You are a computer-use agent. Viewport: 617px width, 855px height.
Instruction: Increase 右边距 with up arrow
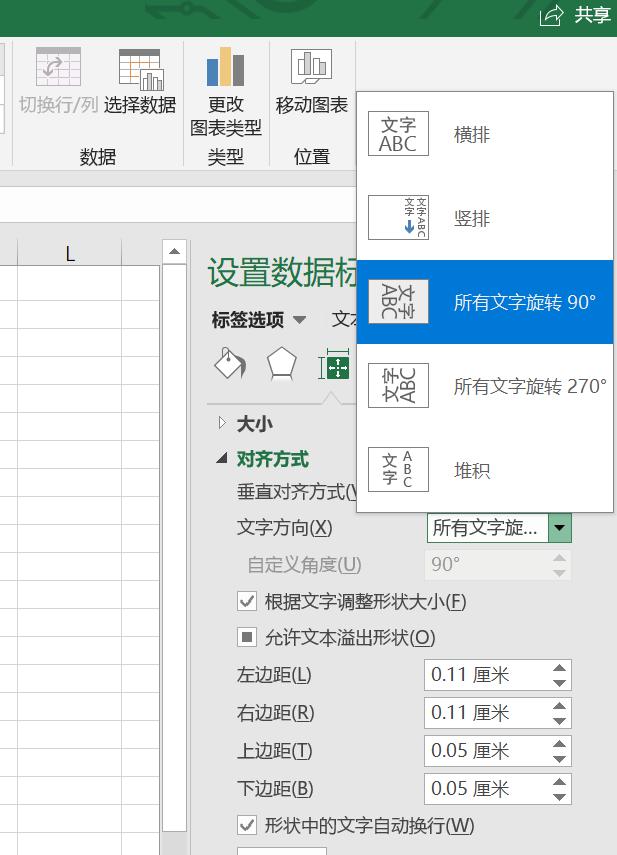pyautogui.click(x=559, y=706)
